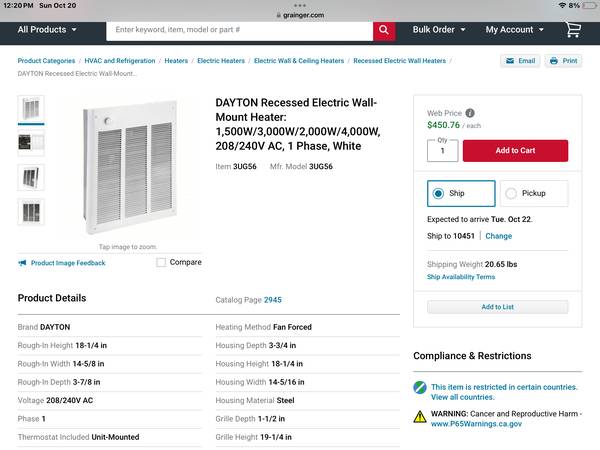Click Voltage 208/240V AC row
600x450 pixels.
point(110,401)
